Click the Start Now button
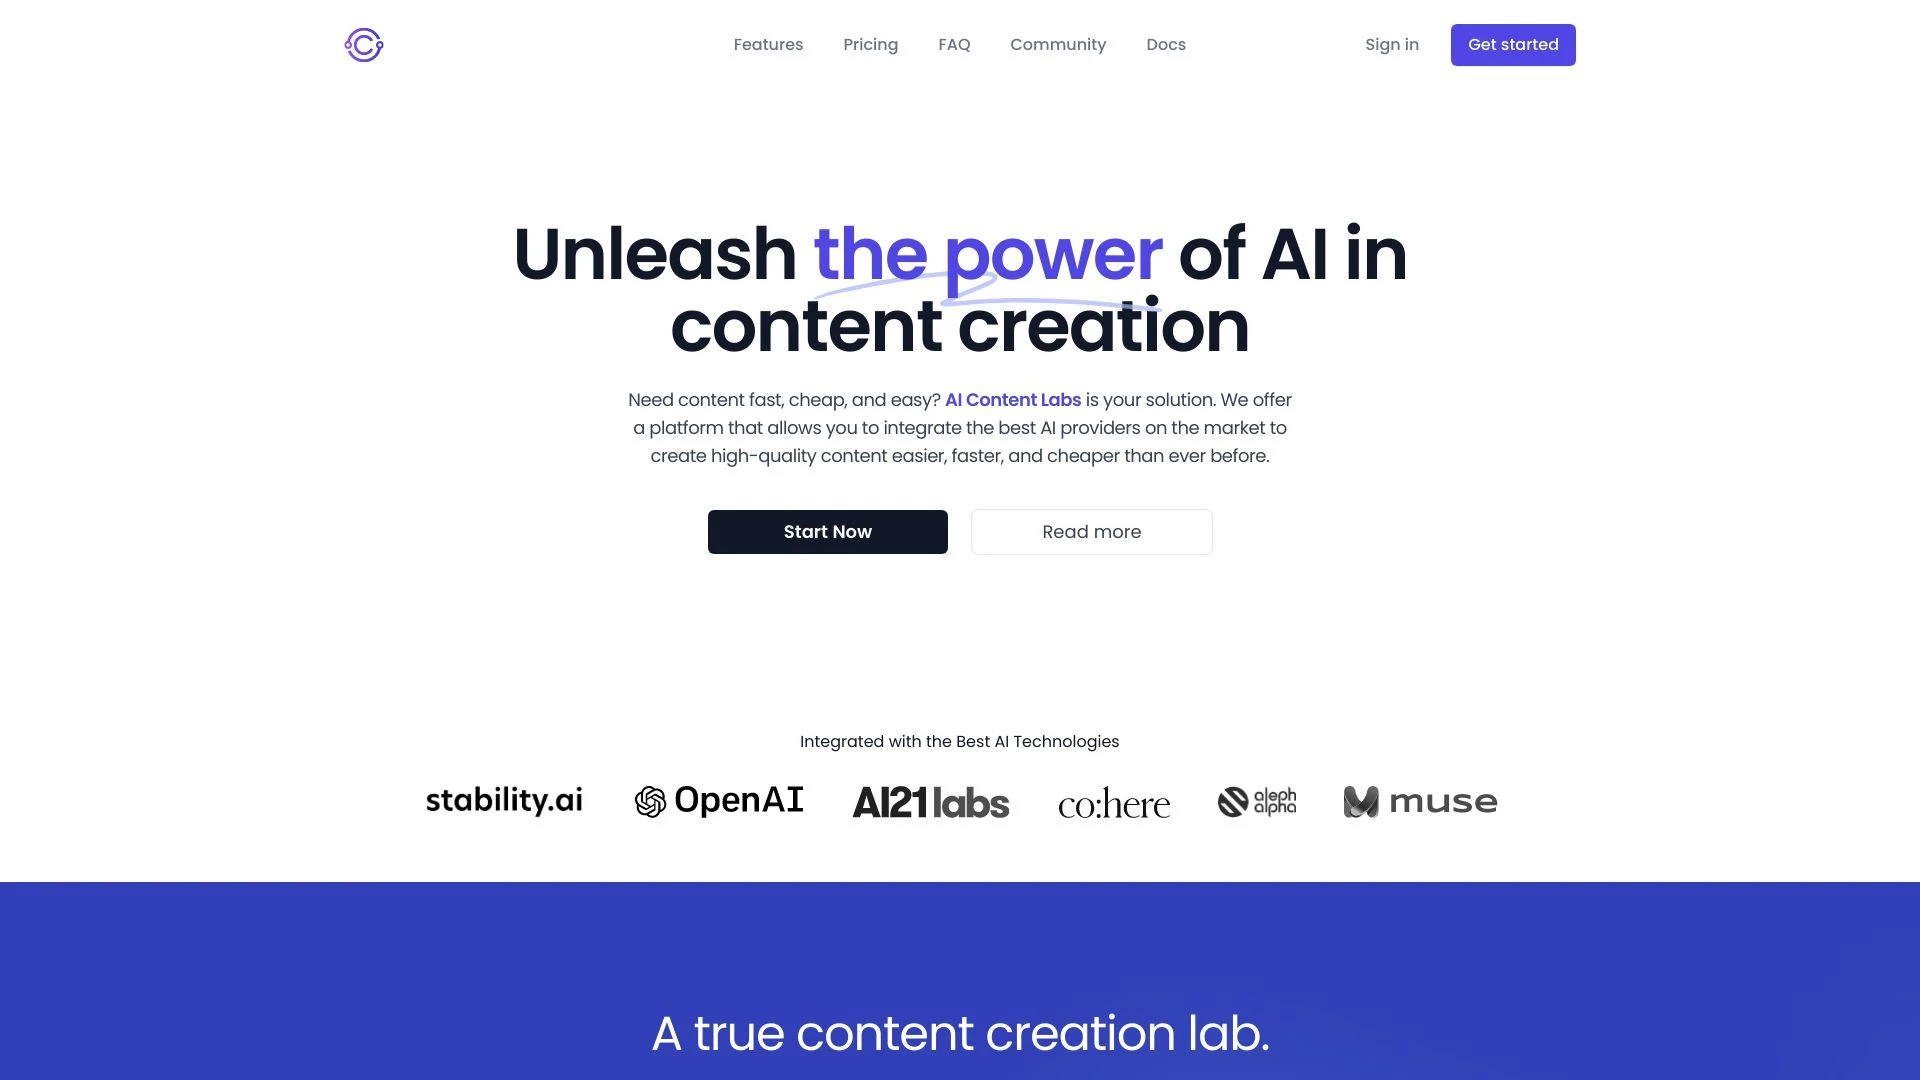 click(x=827, y=531)
